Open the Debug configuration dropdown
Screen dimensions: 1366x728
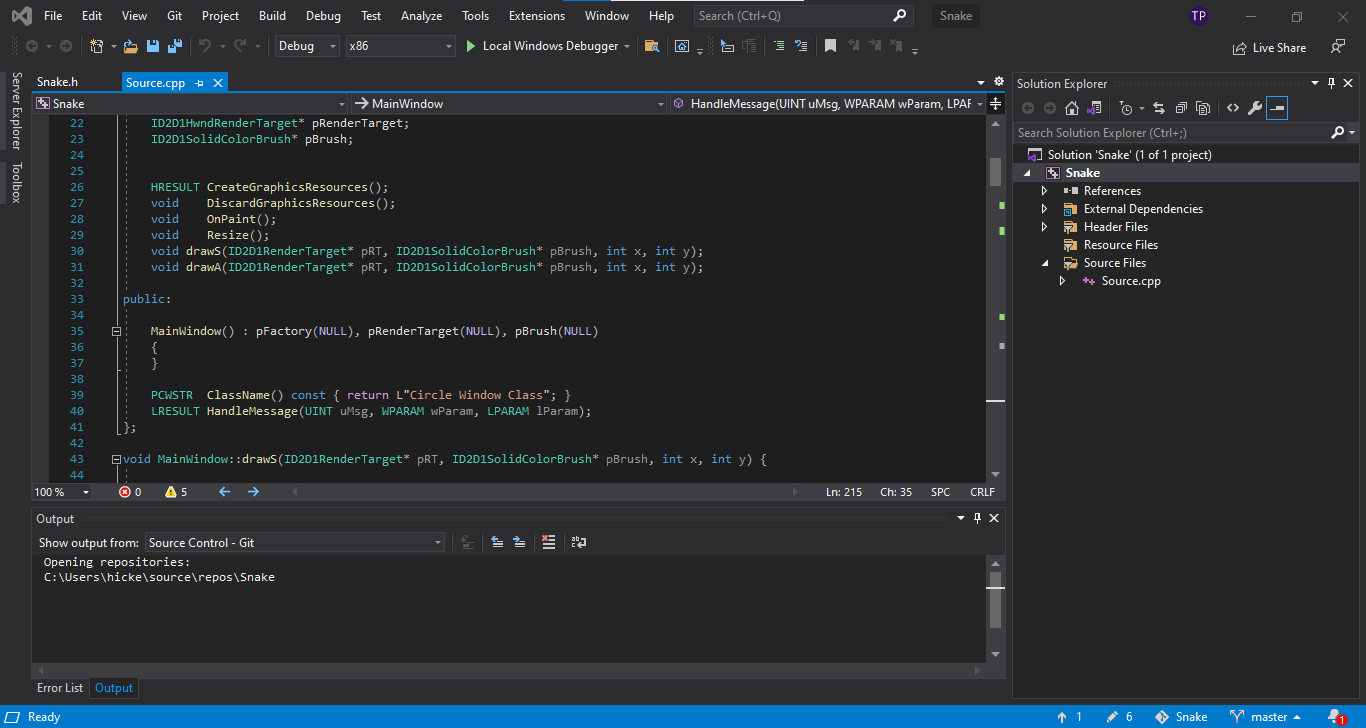click(307, 46)
